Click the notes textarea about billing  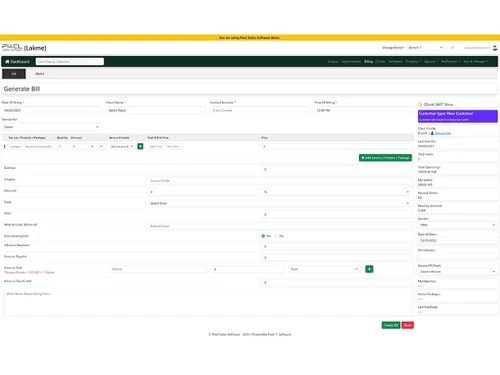(x=208, y=303)
